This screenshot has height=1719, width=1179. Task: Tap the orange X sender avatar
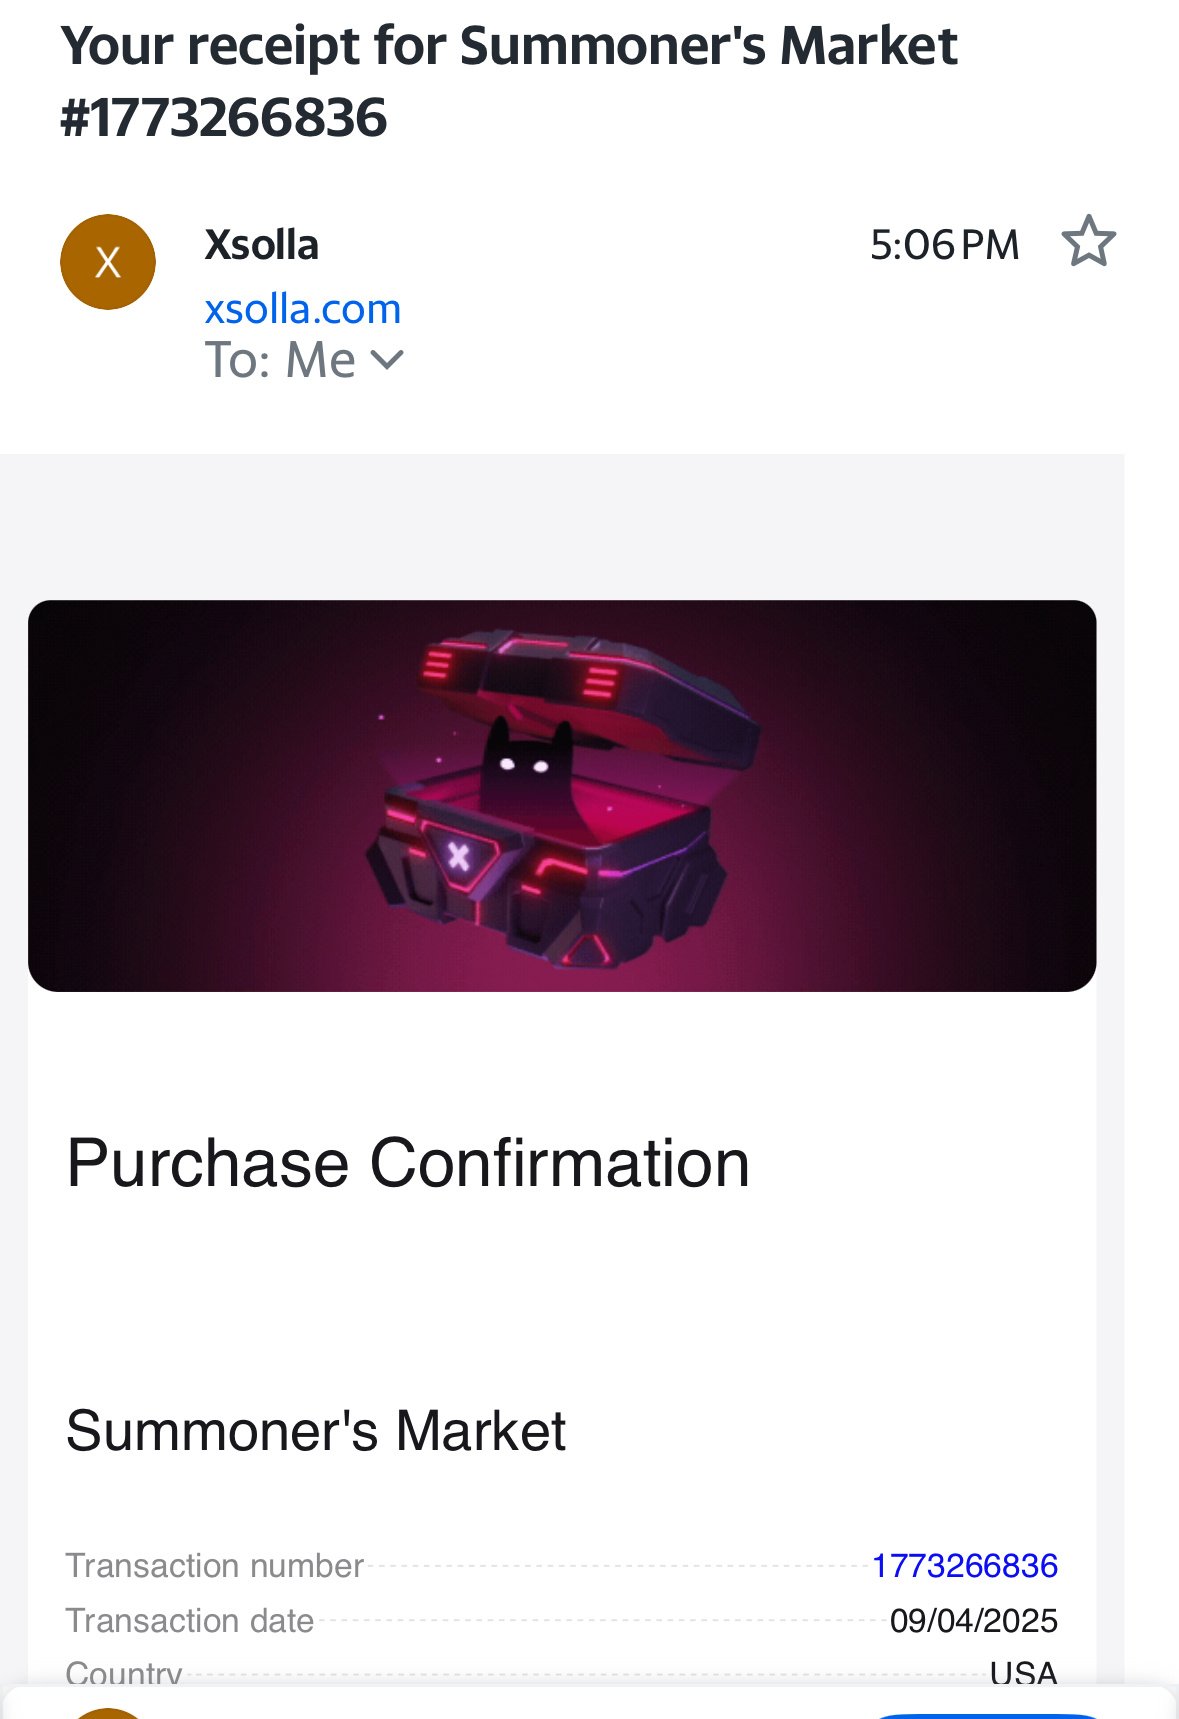108,262
